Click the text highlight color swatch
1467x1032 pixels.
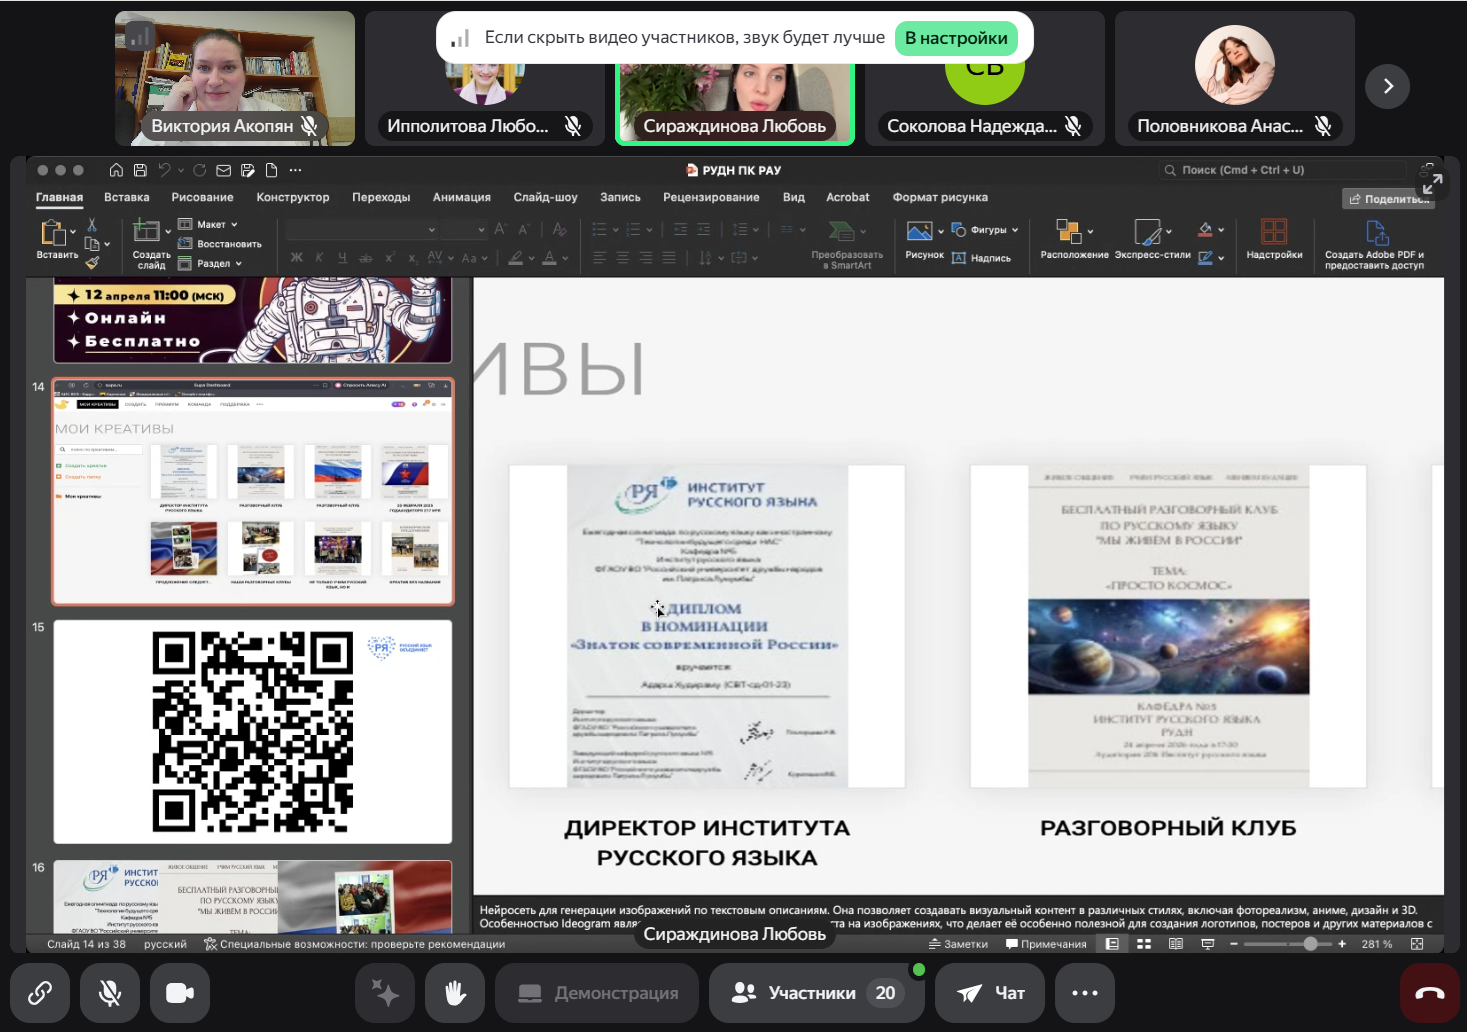(x=515, y=258)
